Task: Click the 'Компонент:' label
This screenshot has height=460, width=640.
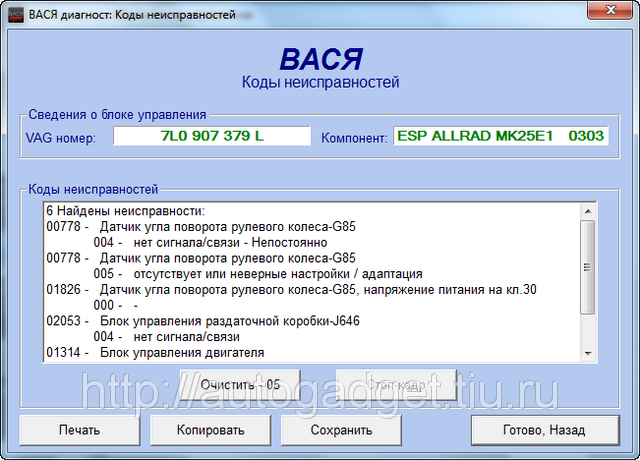Action: click(354, 138)
